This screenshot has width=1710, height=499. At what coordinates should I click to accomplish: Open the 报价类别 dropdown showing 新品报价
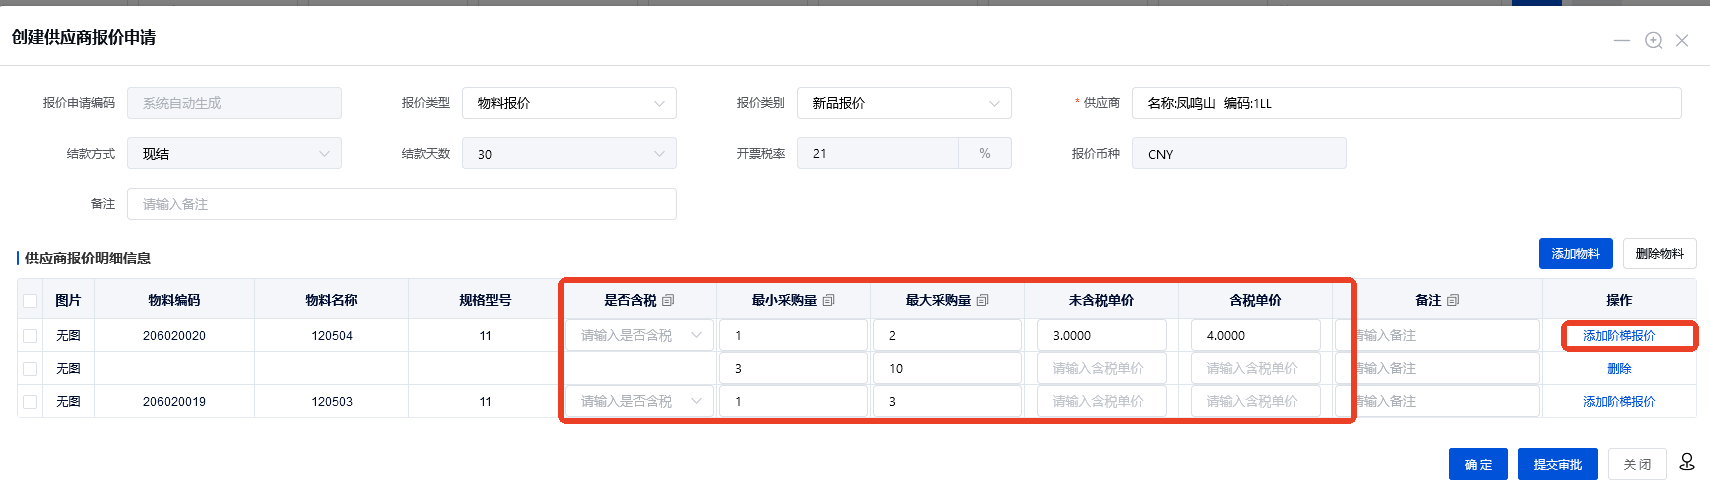pos(904,103)
